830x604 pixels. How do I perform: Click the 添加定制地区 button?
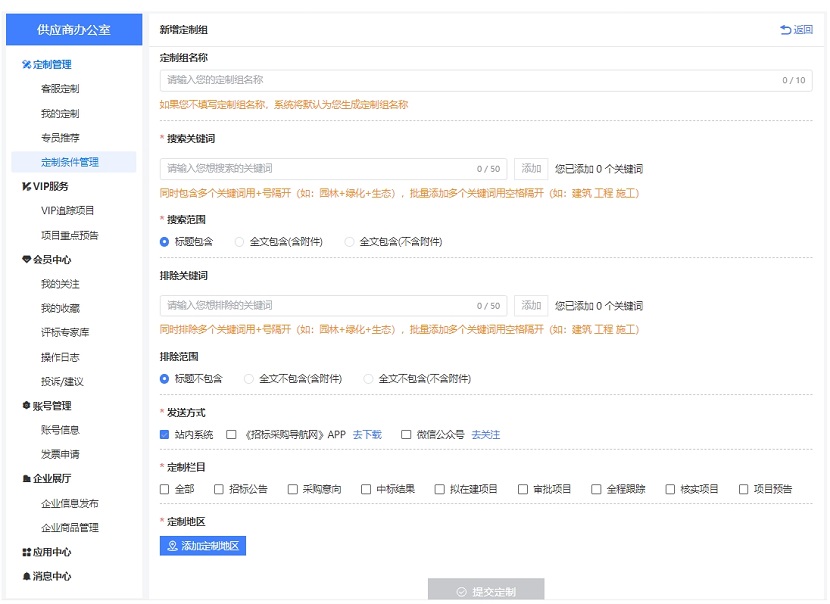[203, 546]
